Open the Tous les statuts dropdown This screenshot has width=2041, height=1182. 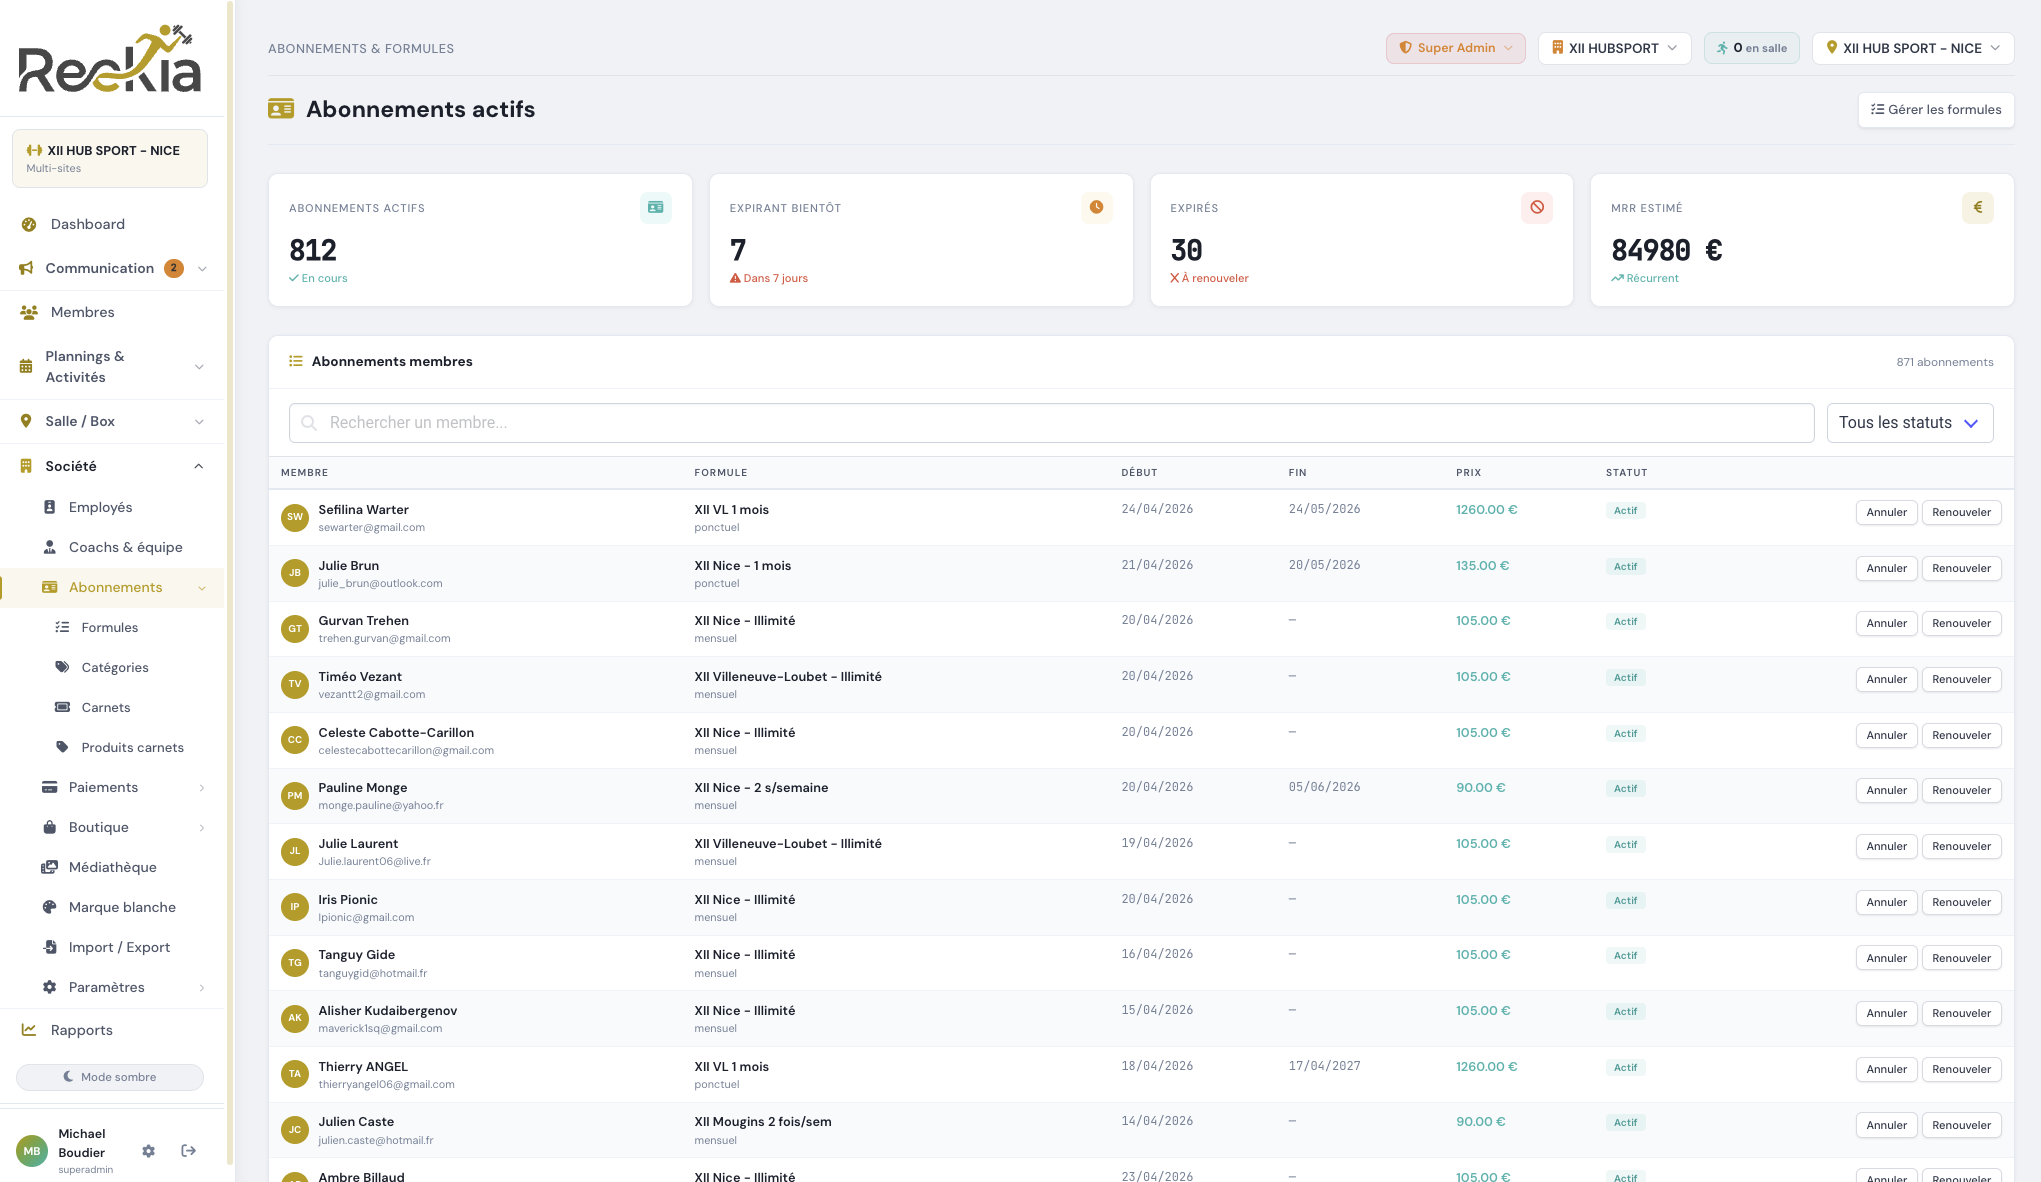pyautogui.click(x=1909, y=423)
